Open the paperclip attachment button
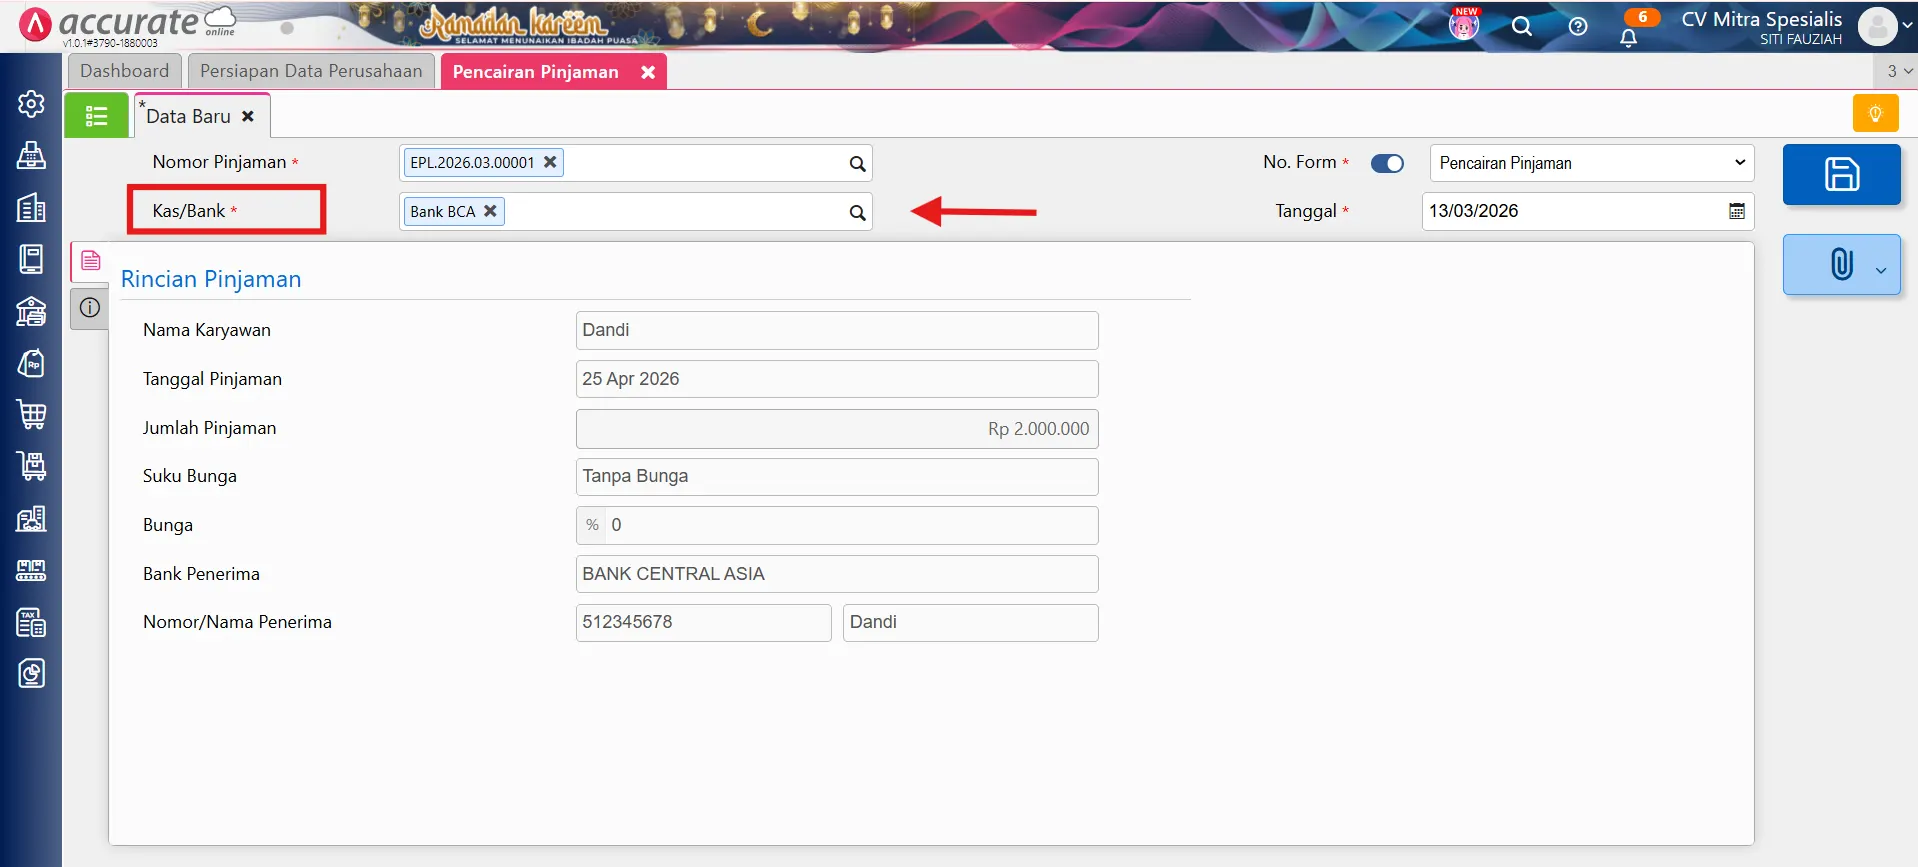This screenshot has width=1918, height=867. click(x=1841, y=265)
